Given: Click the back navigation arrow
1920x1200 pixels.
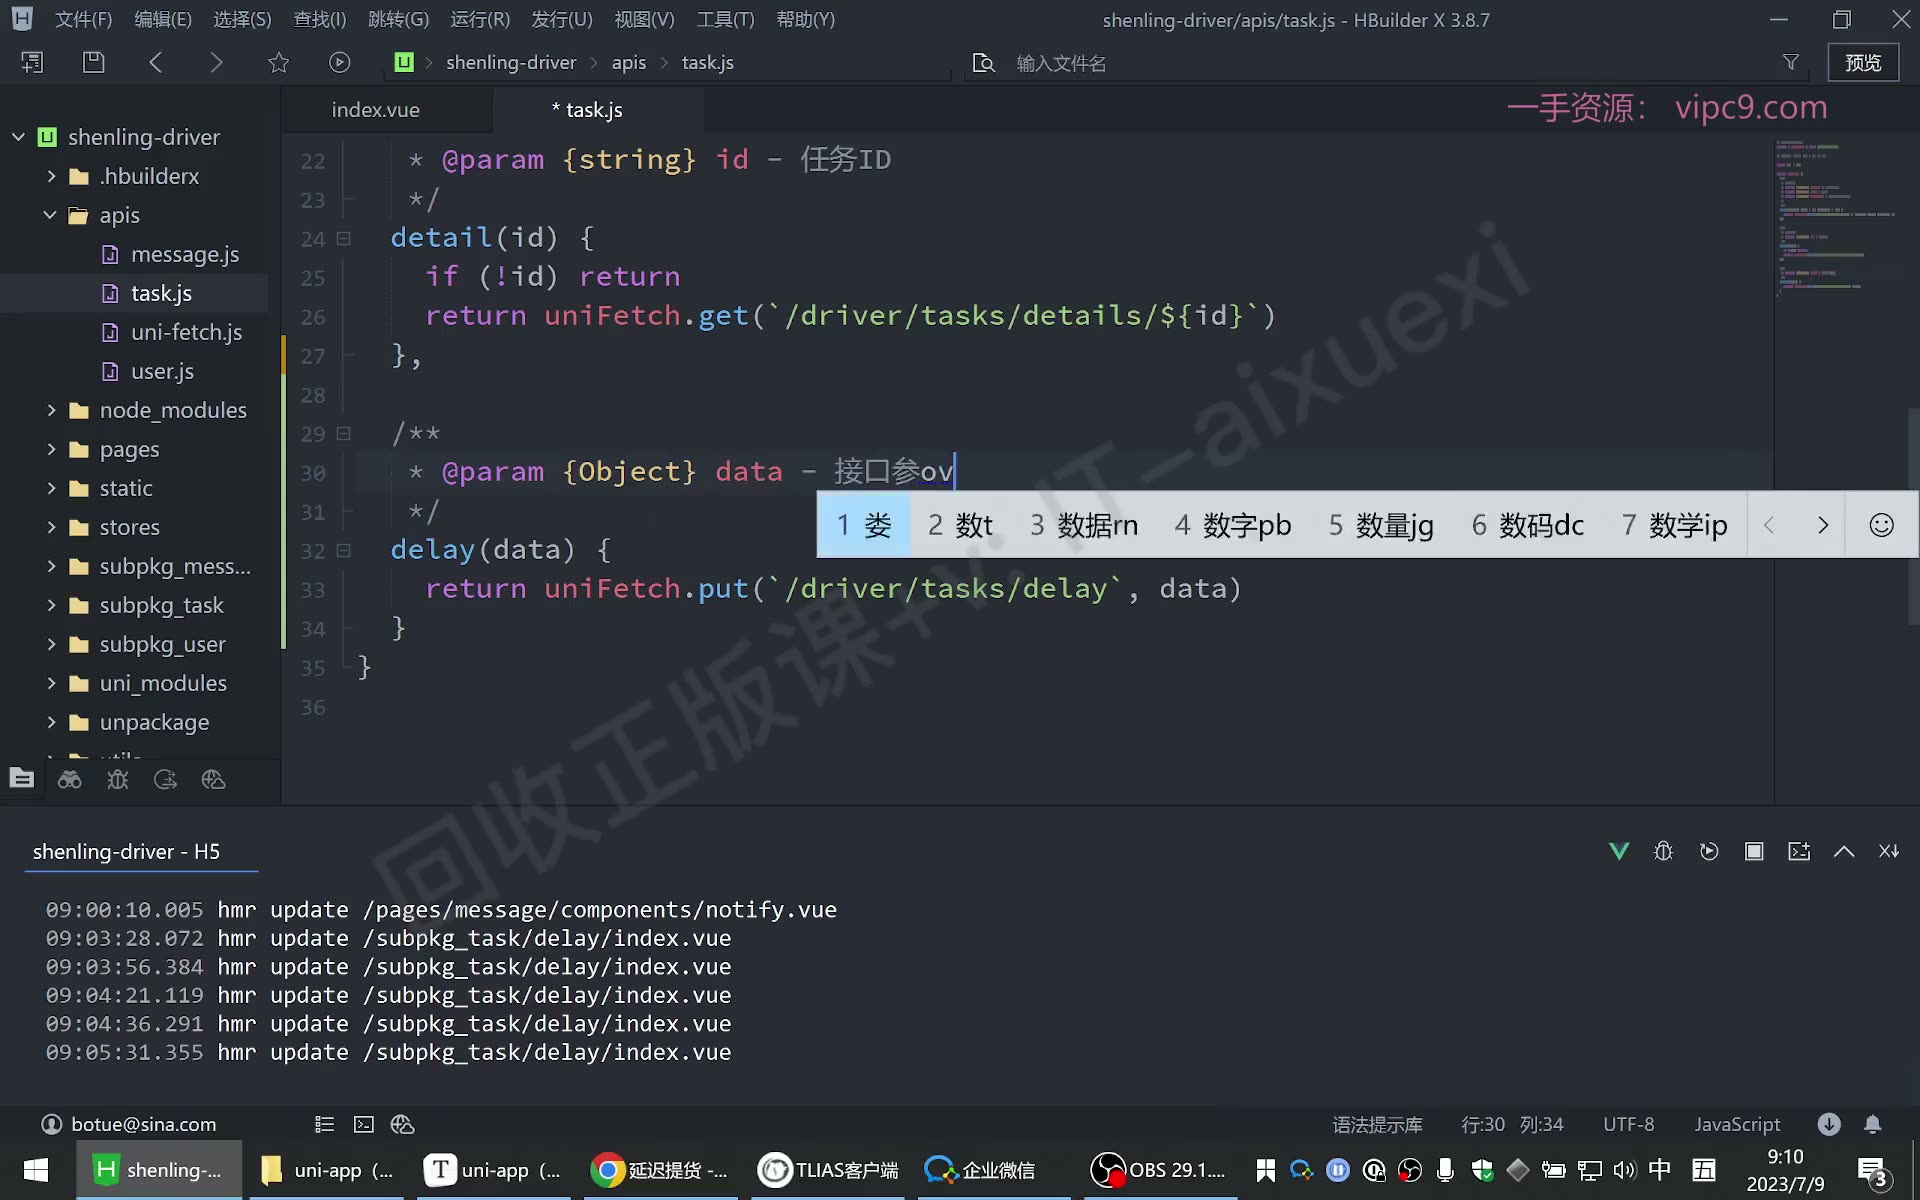Looking at the screenshot, I should click(155, 62).
